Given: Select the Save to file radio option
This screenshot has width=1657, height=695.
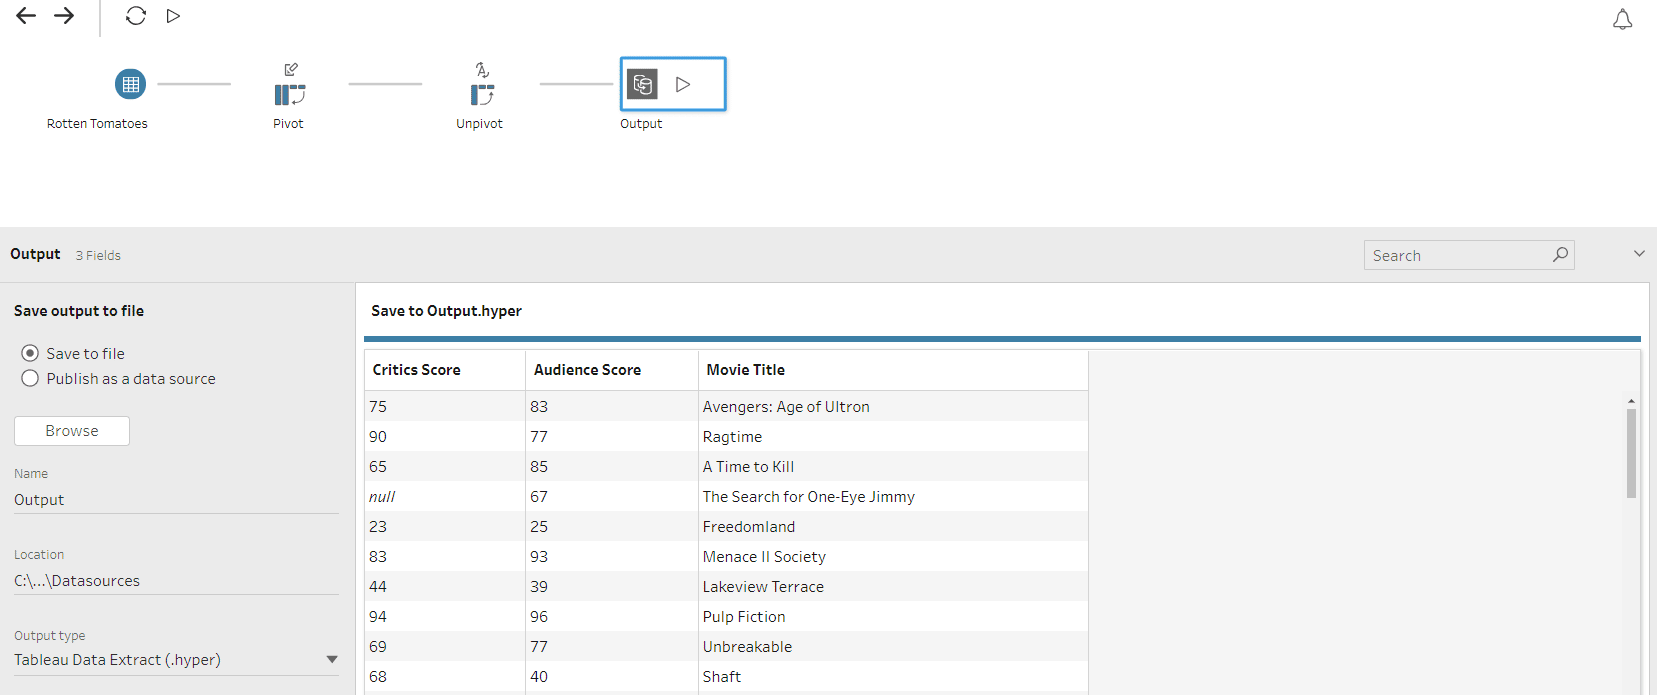Looking at the screenshot, I should click(30, 353).
